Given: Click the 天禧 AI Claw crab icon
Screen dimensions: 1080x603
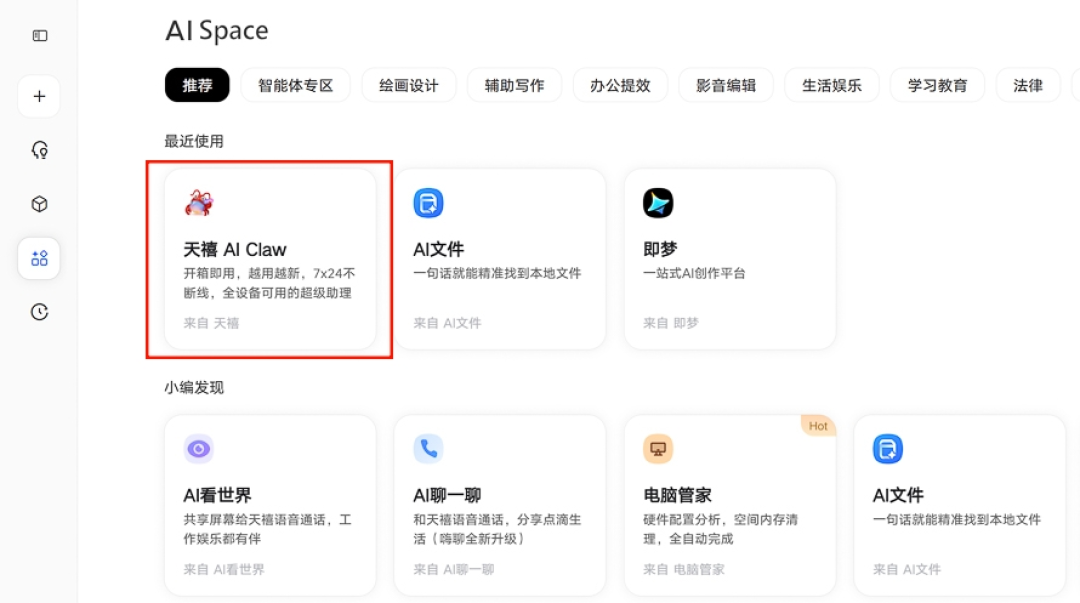Looking at the screenshot, I should [x=199, y=203].
